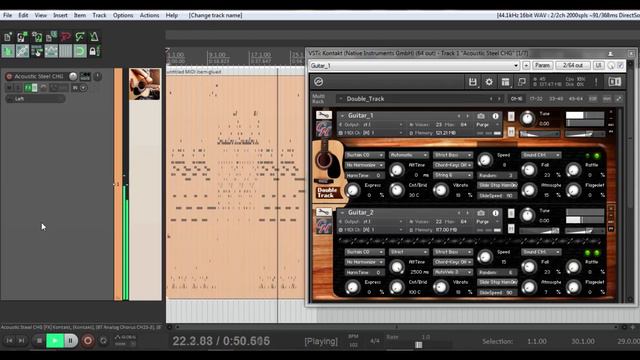Toggle mute on Acoustic Steel track

[x=9, y=88]
